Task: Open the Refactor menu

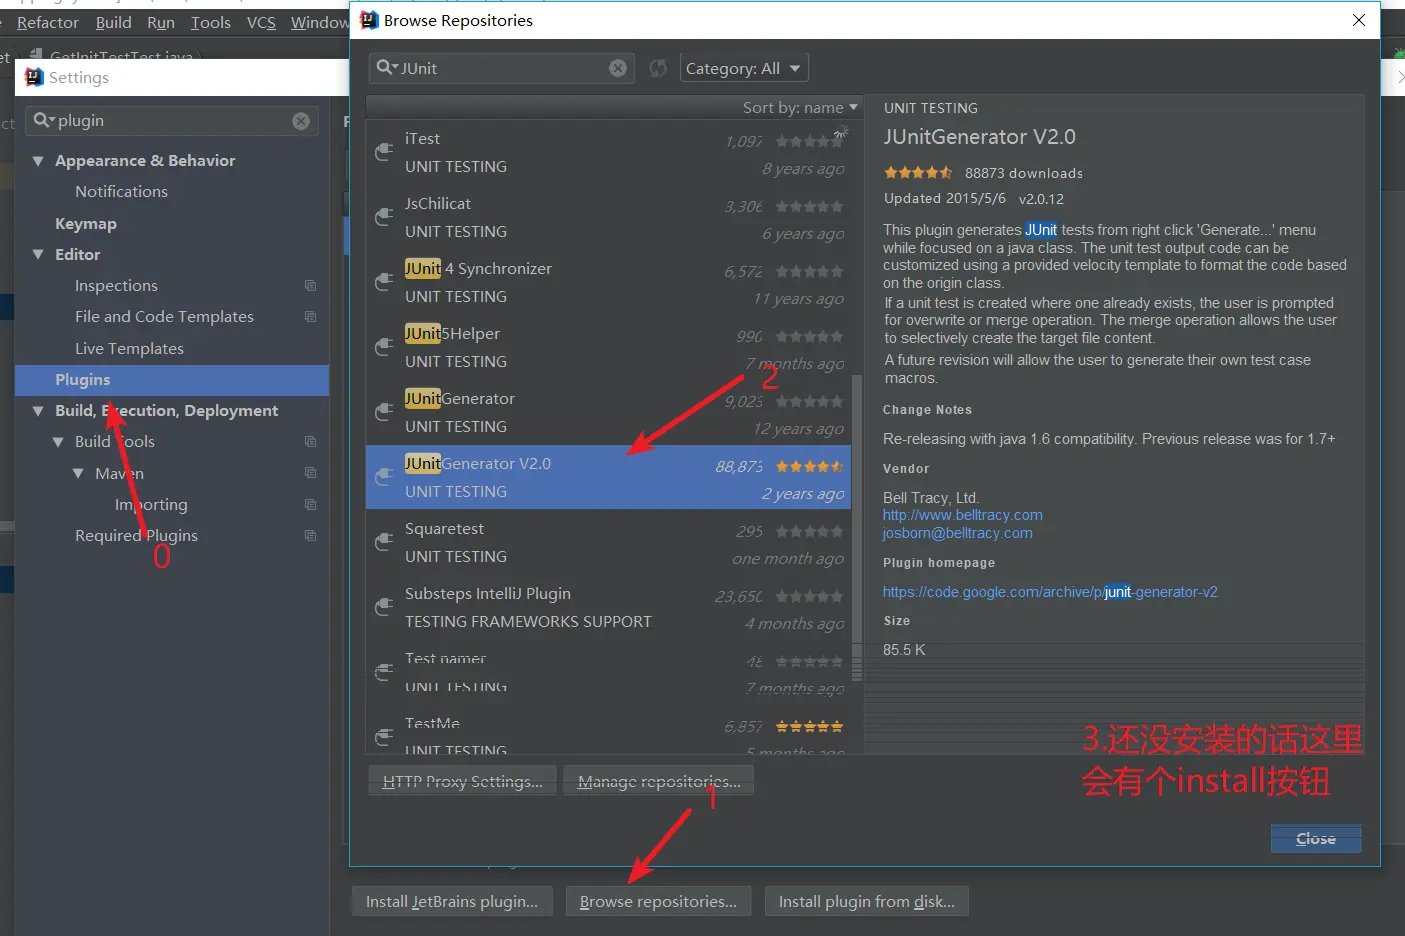Action: pyautogui.click(x=48, y=22)
